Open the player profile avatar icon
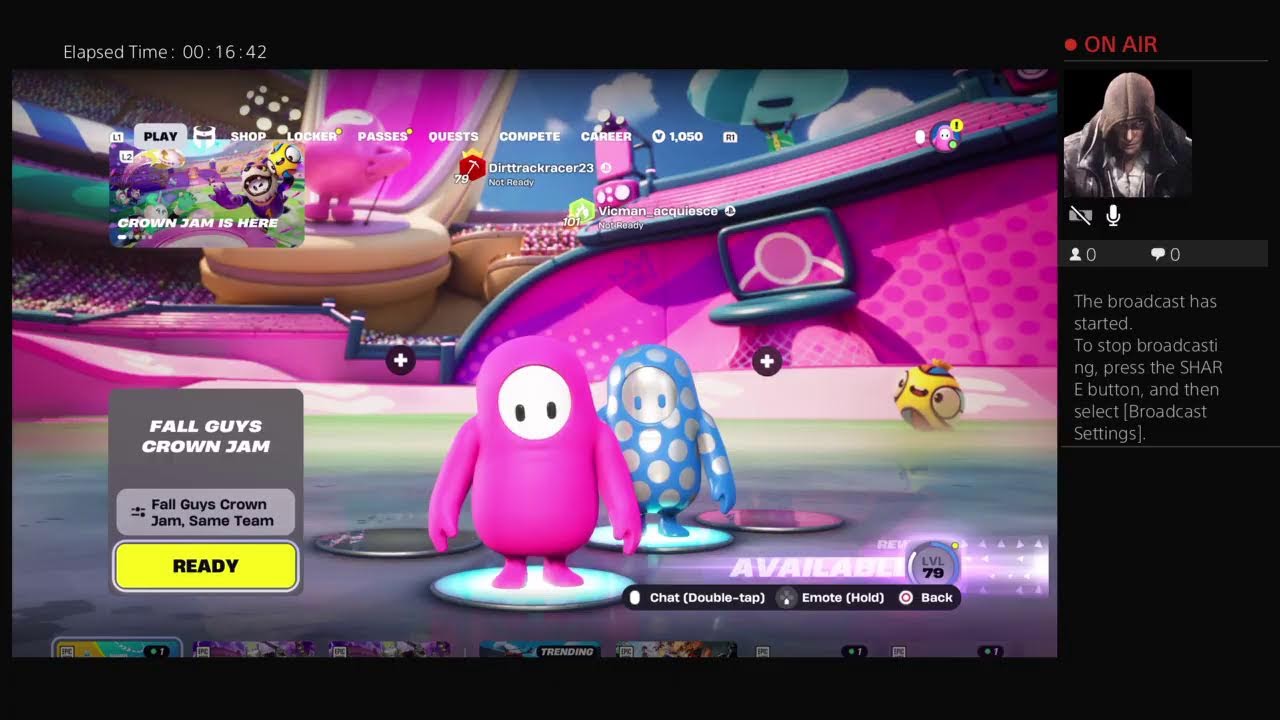 (944, 137)
